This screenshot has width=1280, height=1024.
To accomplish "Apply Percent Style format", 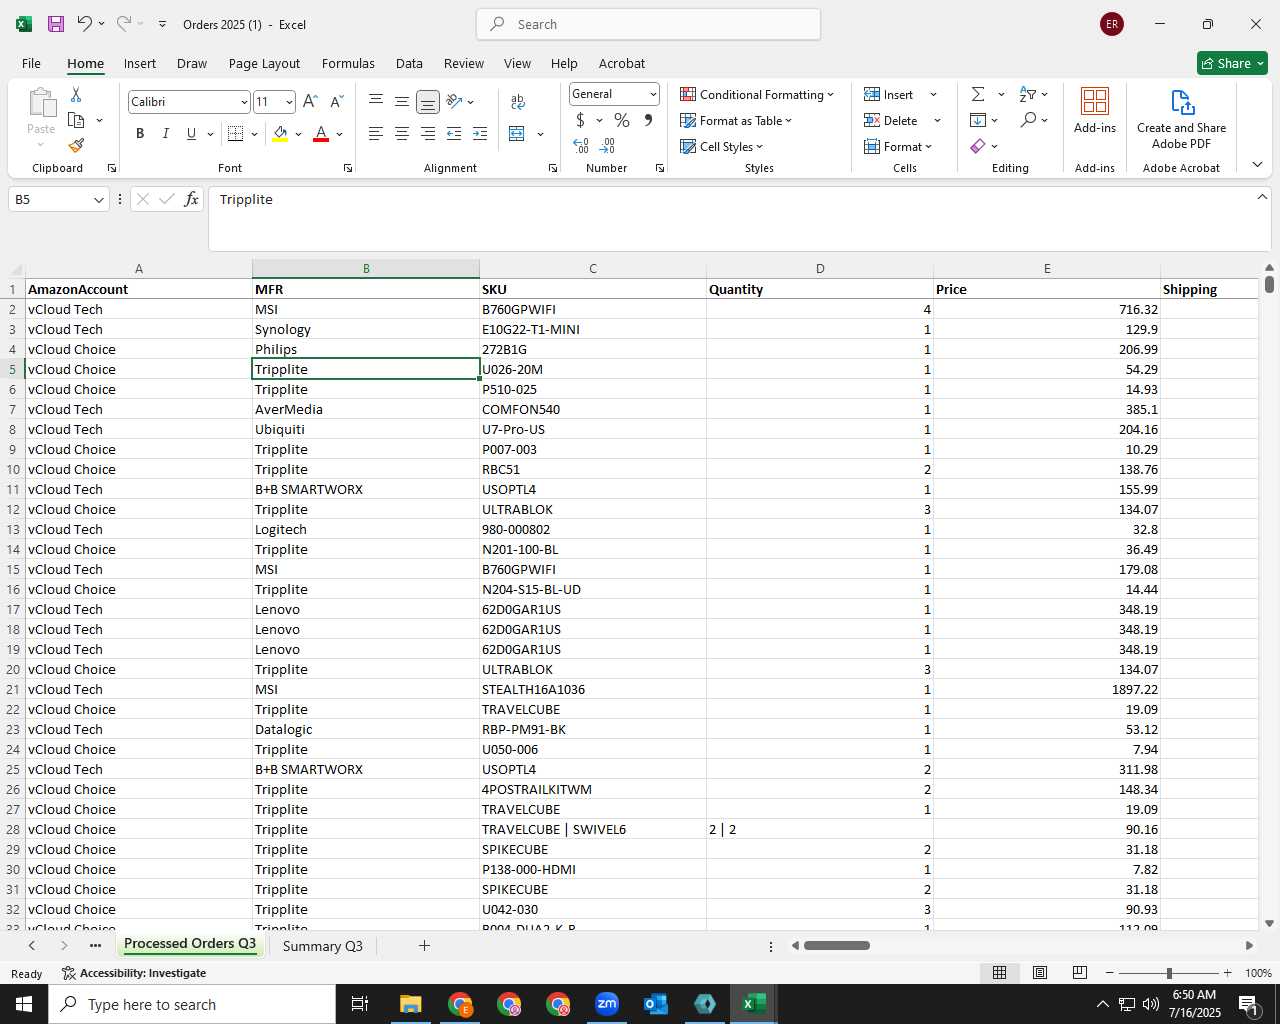I will 622,120.
